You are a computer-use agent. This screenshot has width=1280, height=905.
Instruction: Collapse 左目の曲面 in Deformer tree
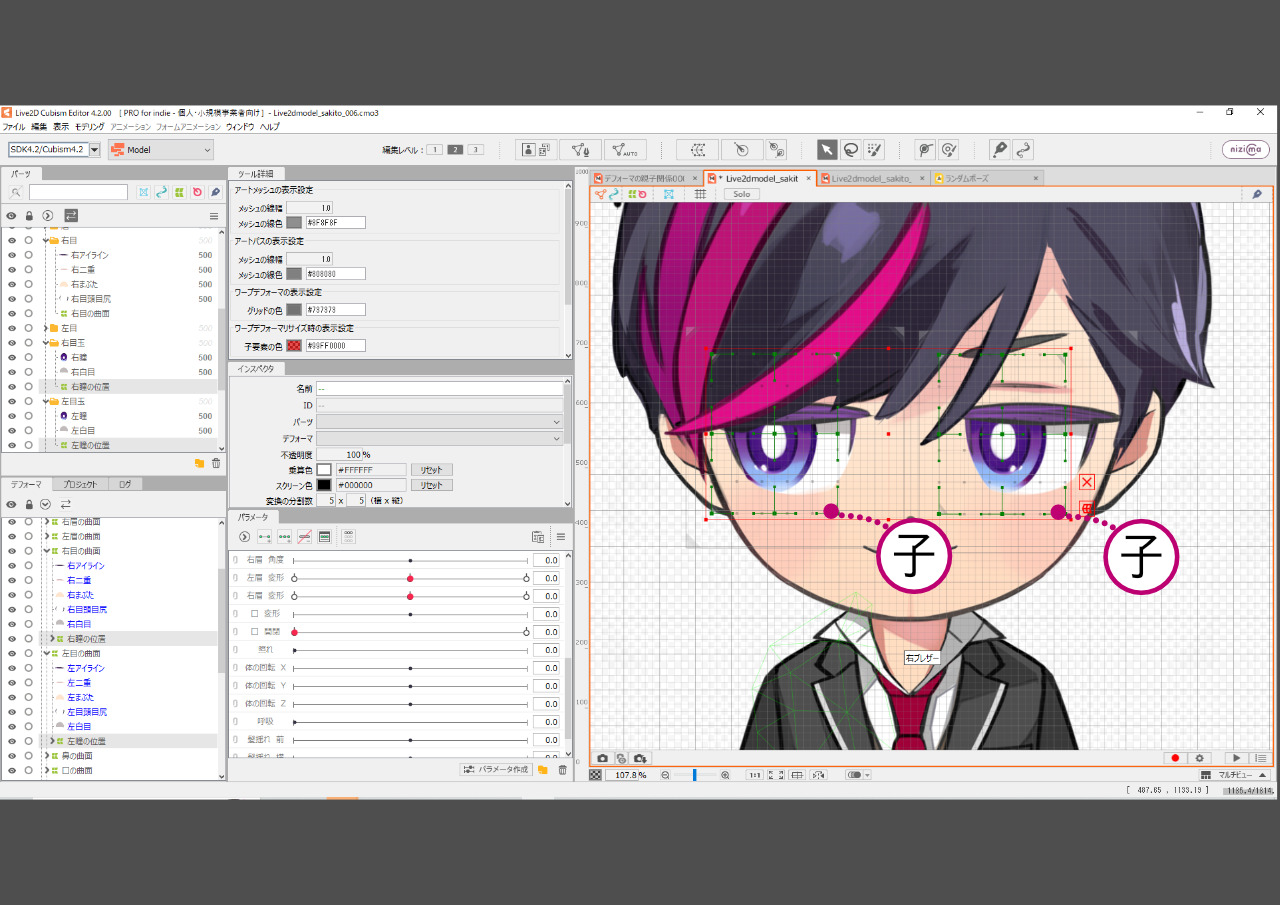(46, 653)
